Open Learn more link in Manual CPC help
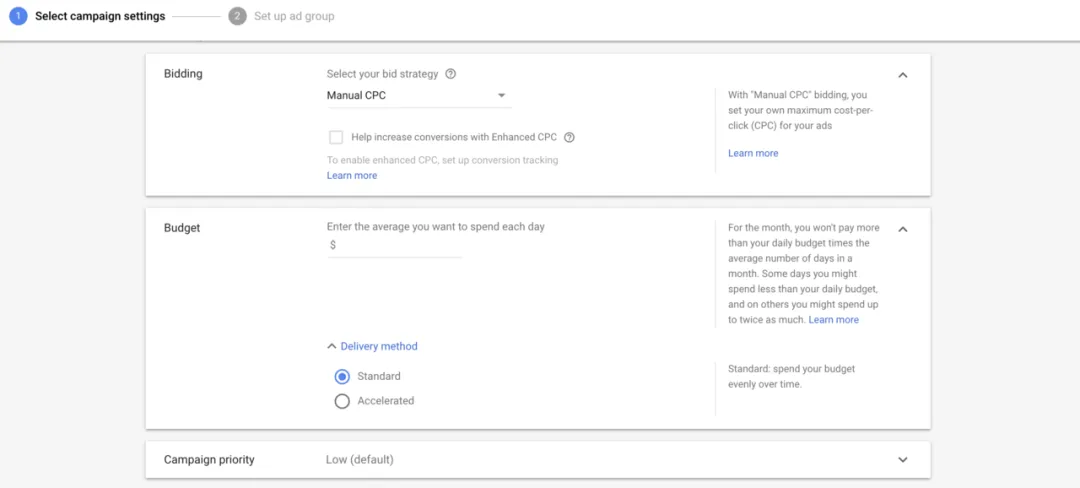The width and height of the screenshot is (1080, 488). [x=753, y=153]
